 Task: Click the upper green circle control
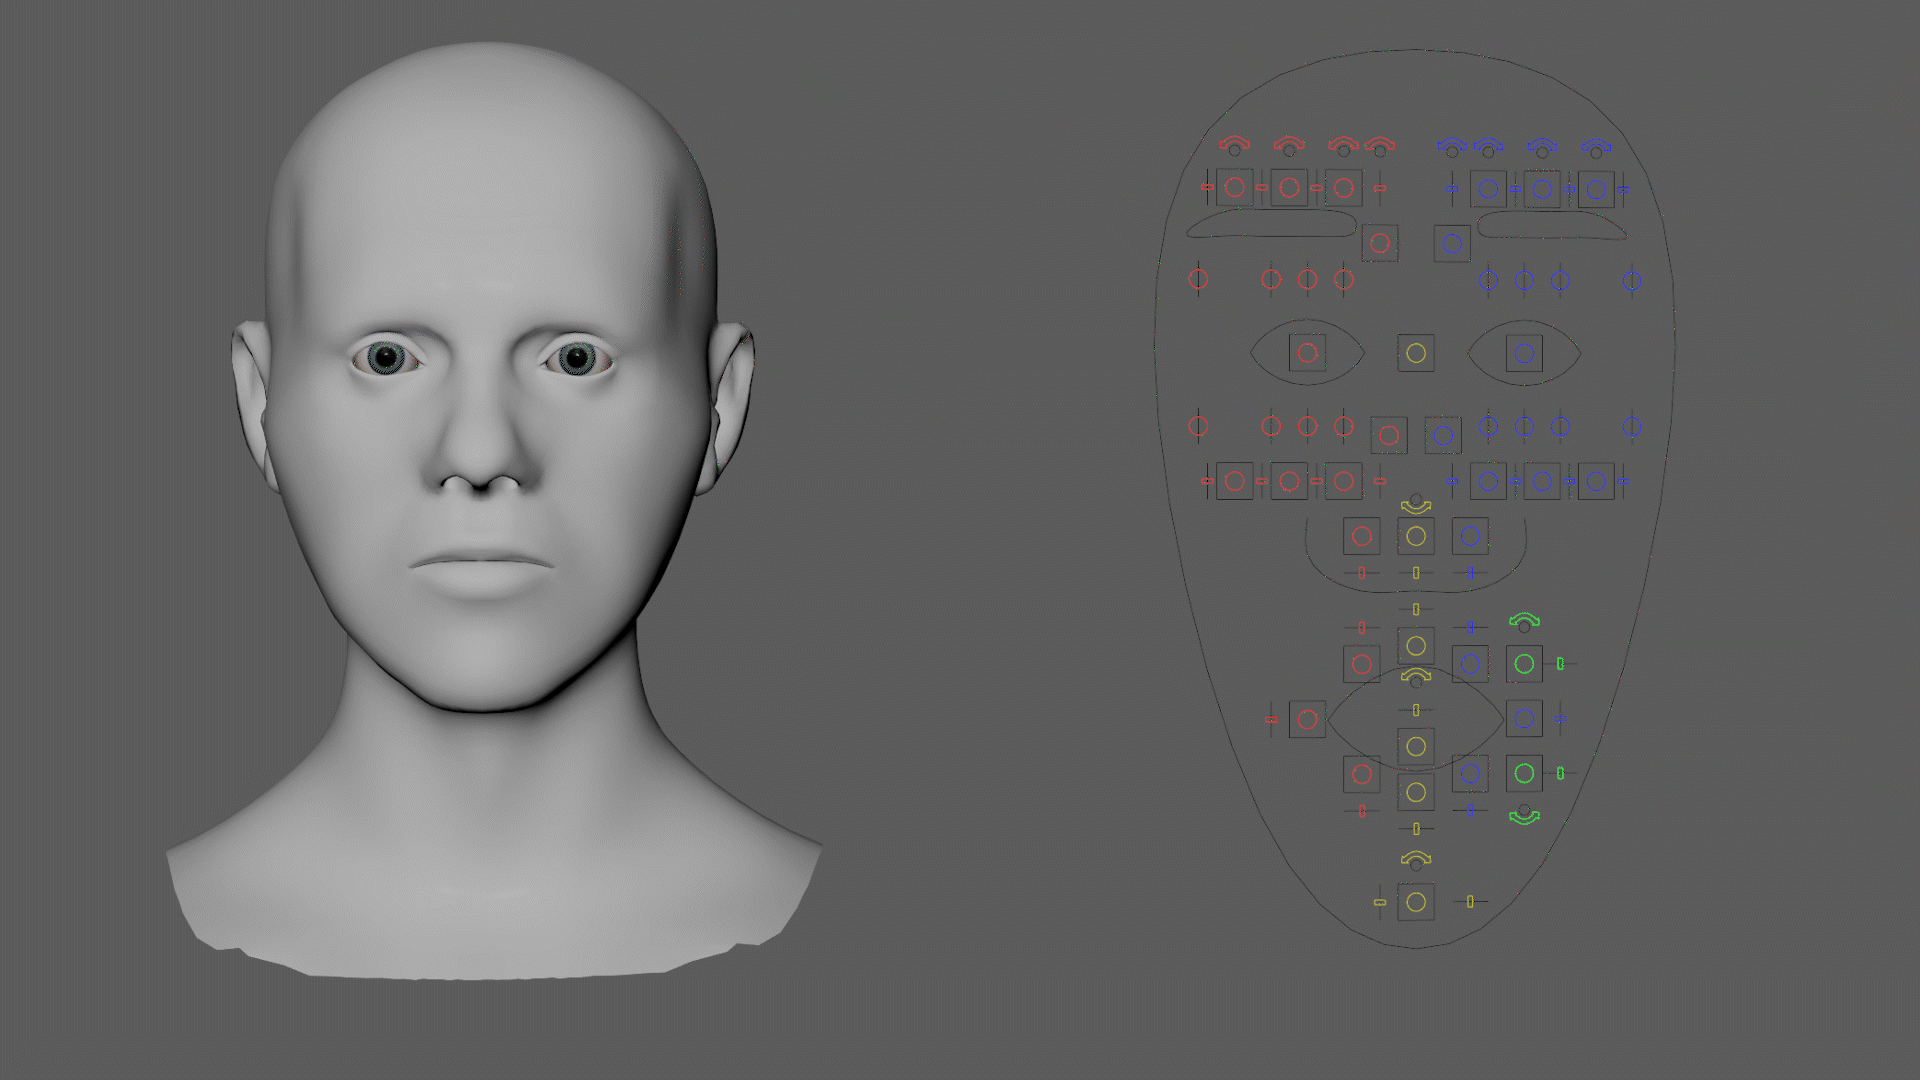[x=1523, y=663]
